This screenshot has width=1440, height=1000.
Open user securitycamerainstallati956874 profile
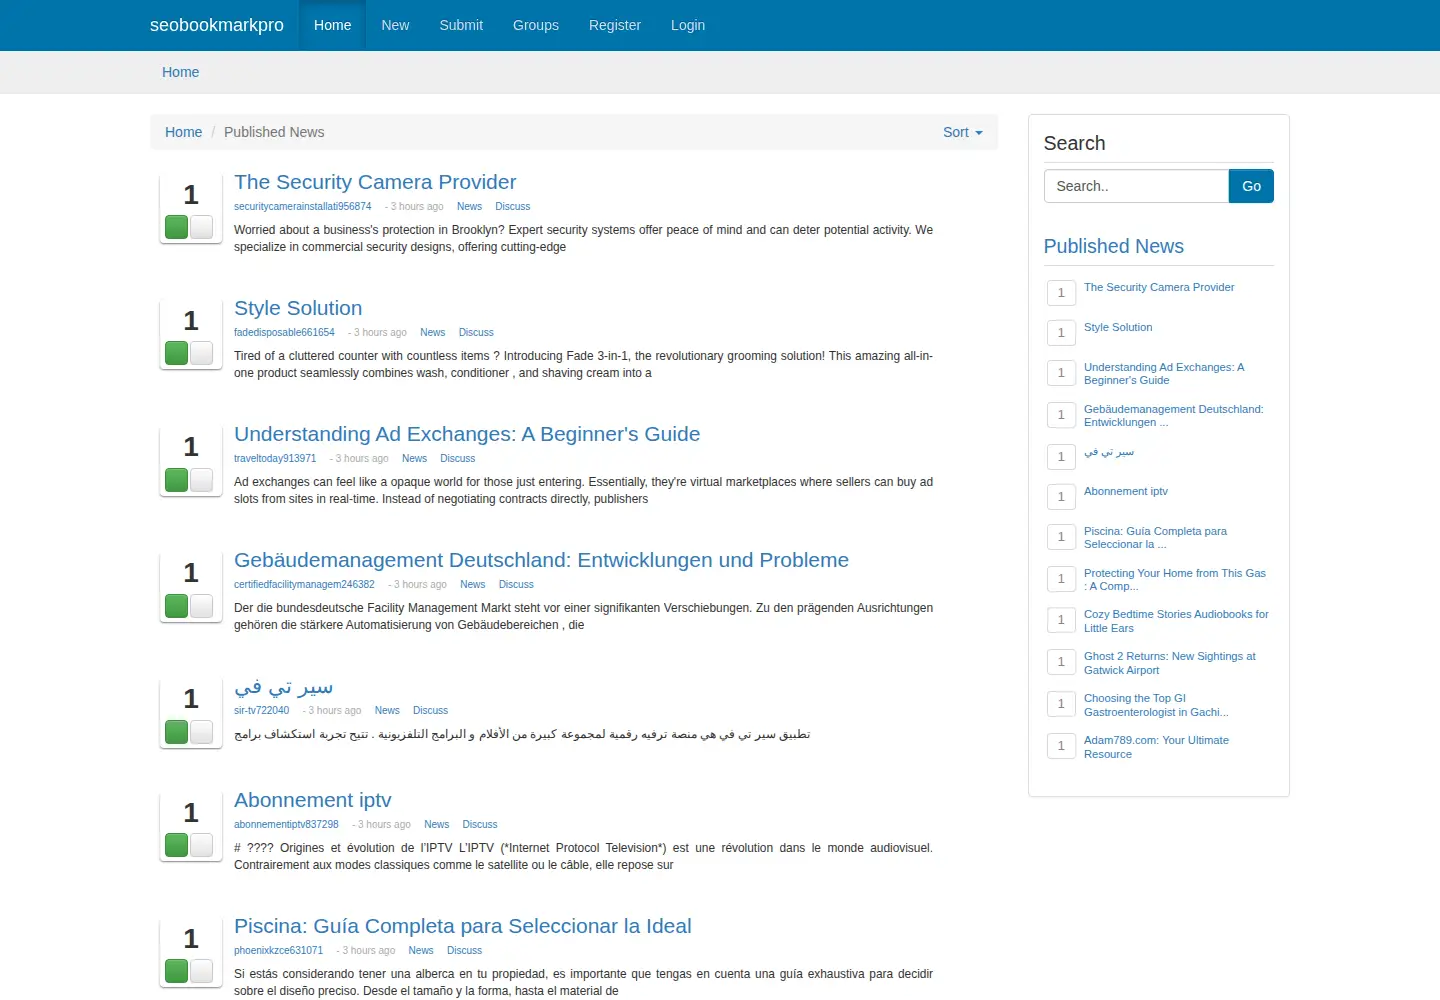tap(303, 207)
